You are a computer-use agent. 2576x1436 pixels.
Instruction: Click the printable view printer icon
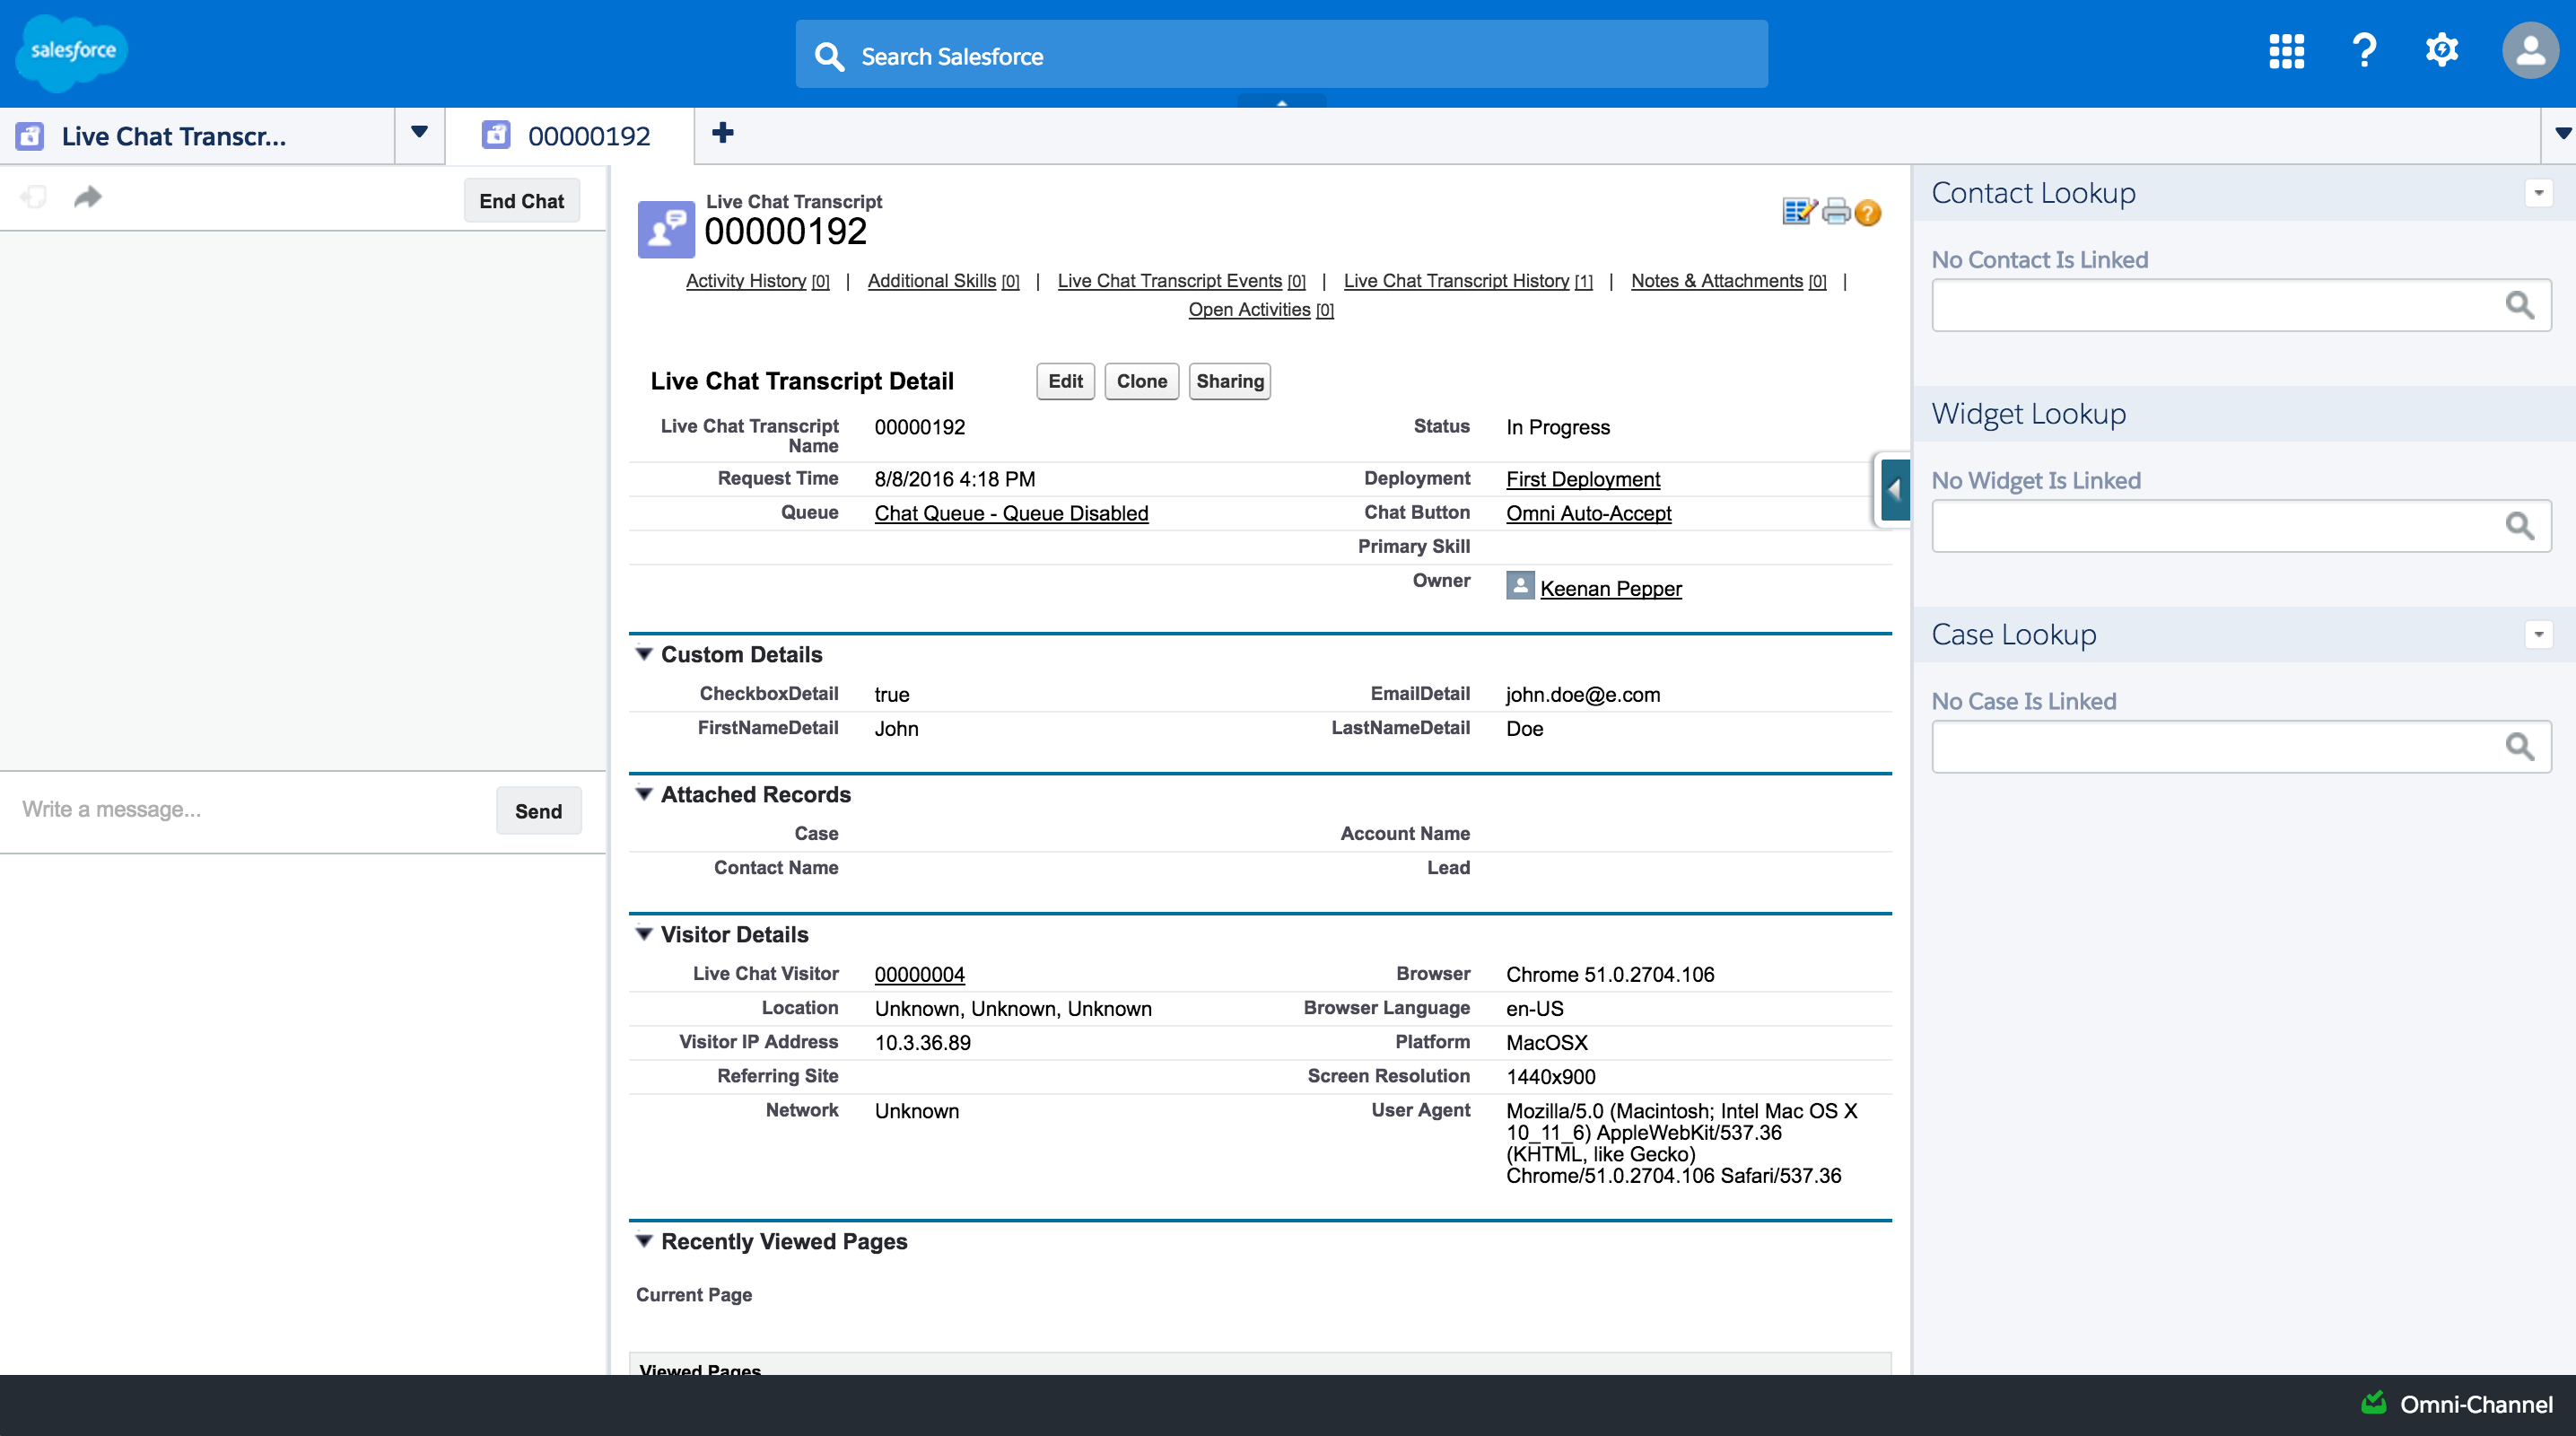coord(1836,212)
